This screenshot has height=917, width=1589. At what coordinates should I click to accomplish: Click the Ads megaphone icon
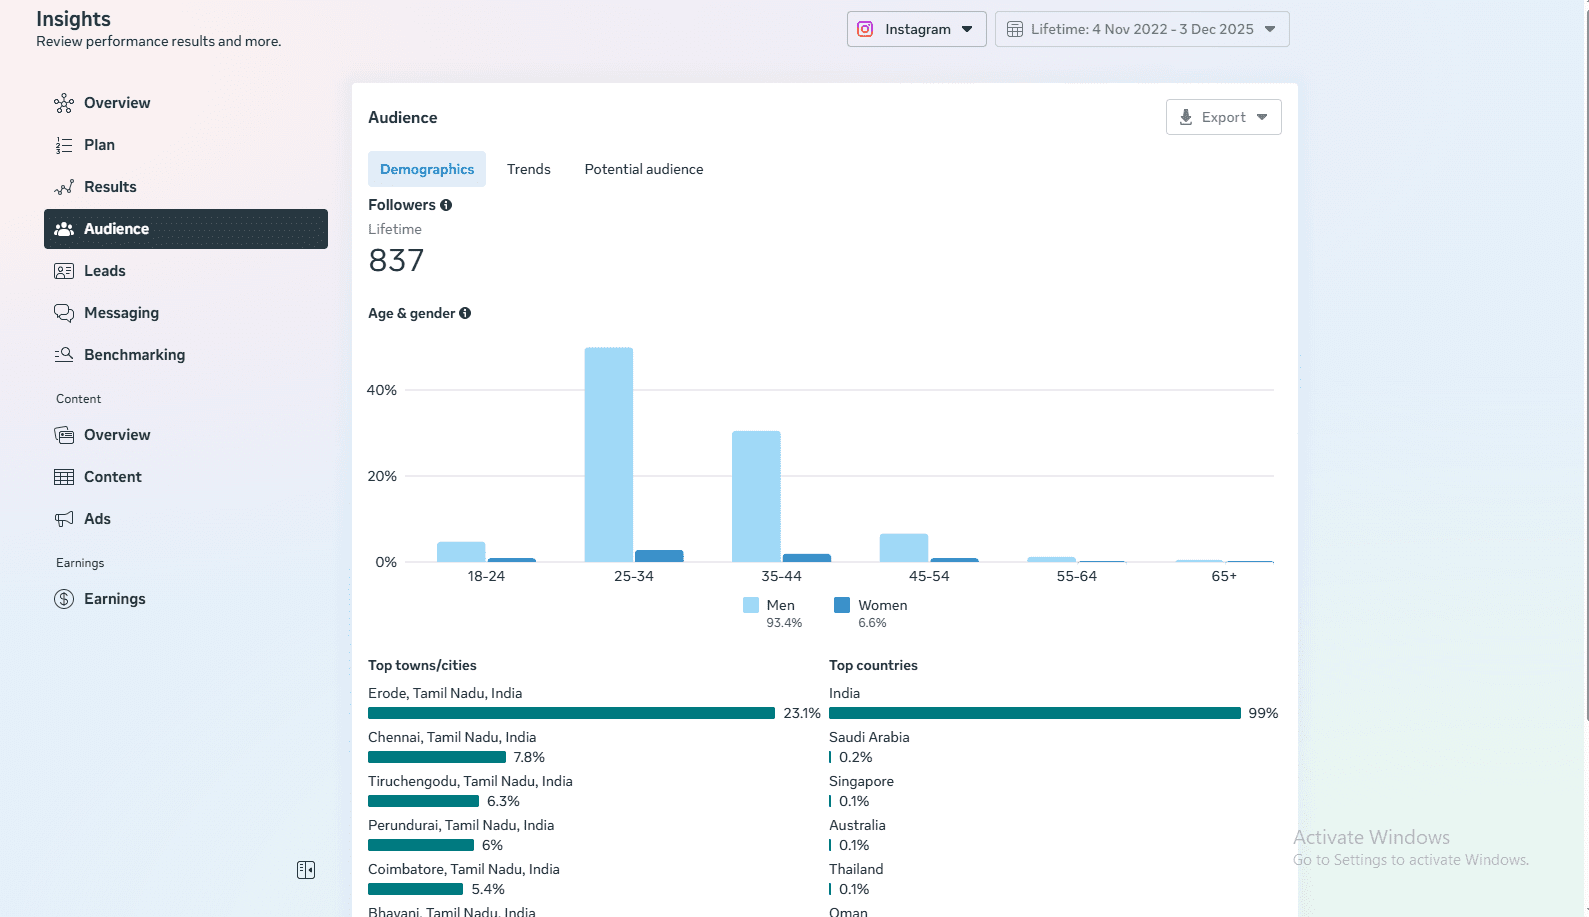pyautogui.click(x=64, y=519)
